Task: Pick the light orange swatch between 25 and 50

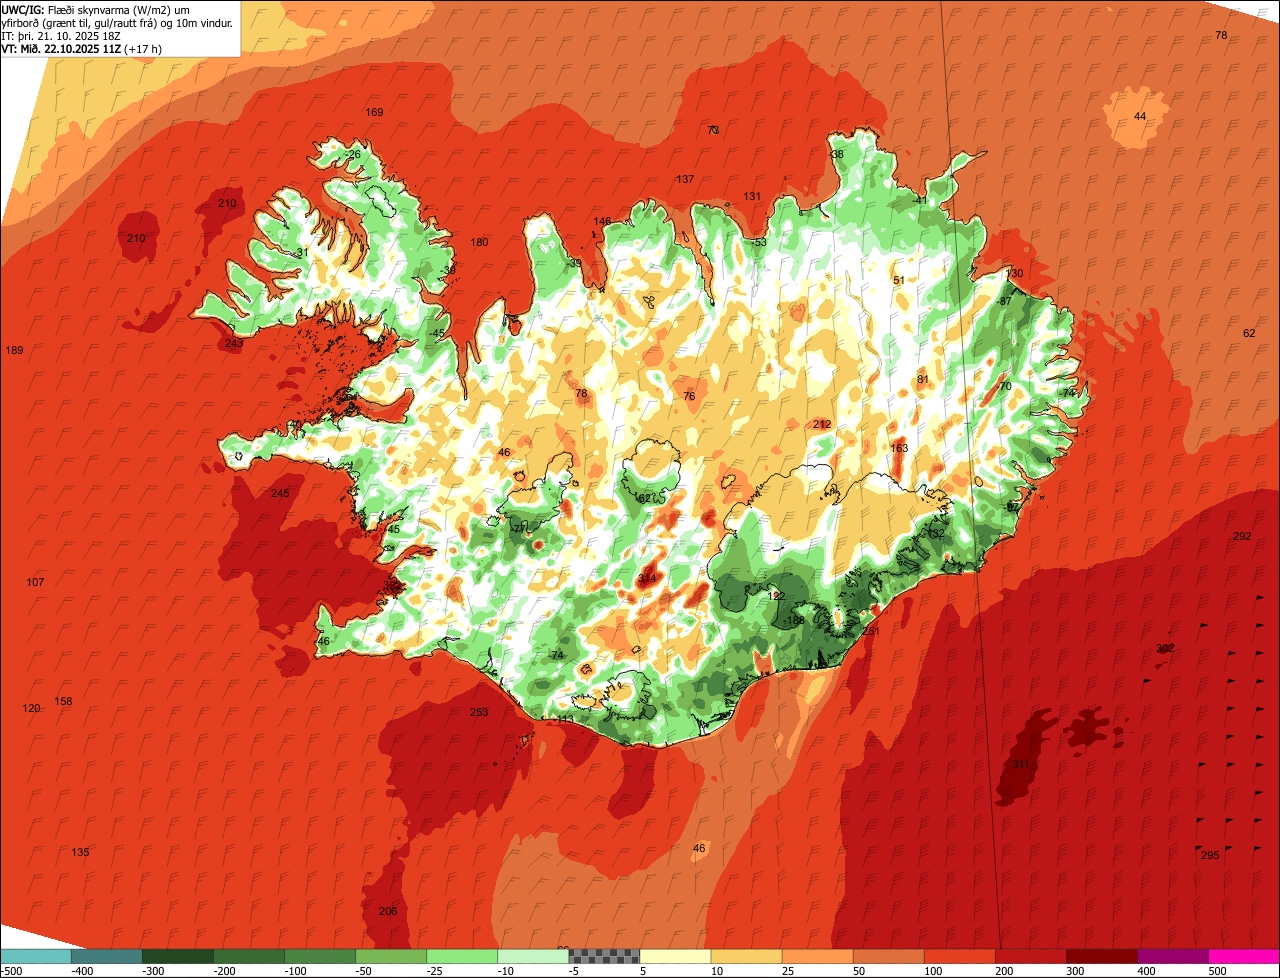Action: click(x=817, y=956)
